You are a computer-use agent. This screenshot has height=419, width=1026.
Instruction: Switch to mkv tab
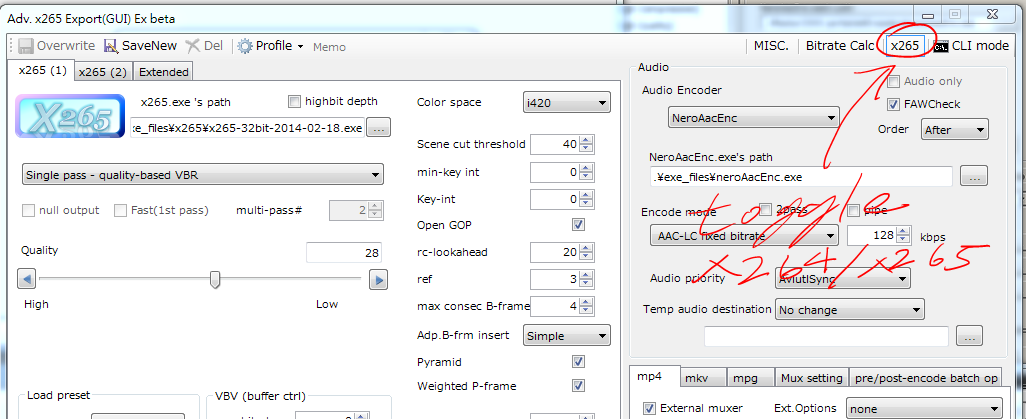coord(704,378)
